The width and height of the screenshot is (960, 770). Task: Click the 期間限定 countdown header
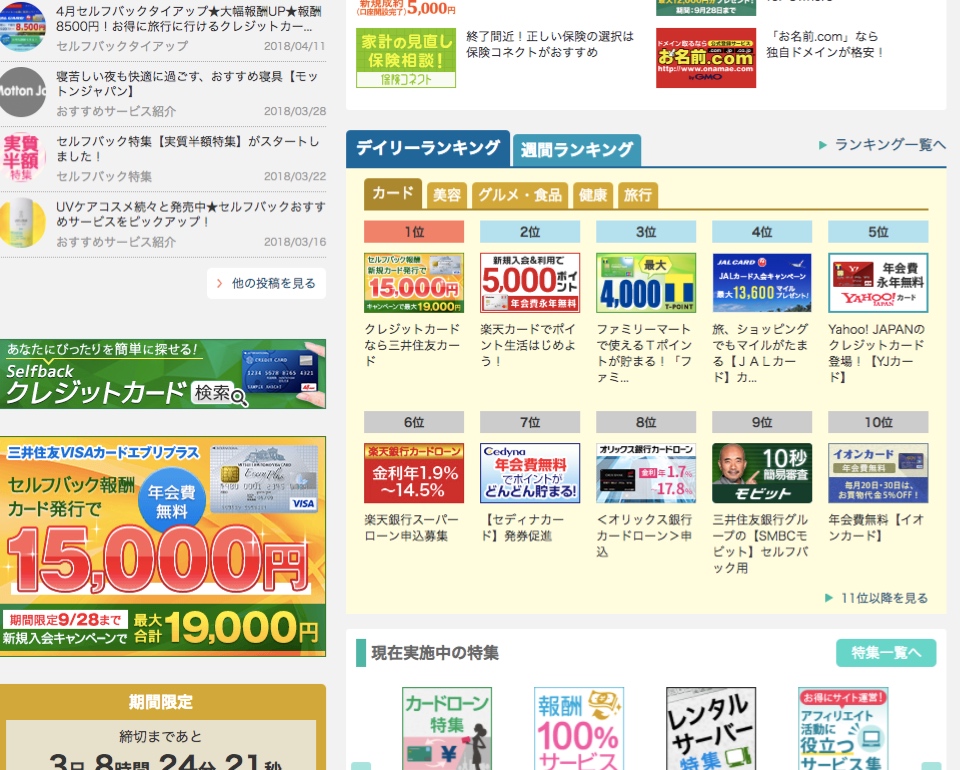160,702
